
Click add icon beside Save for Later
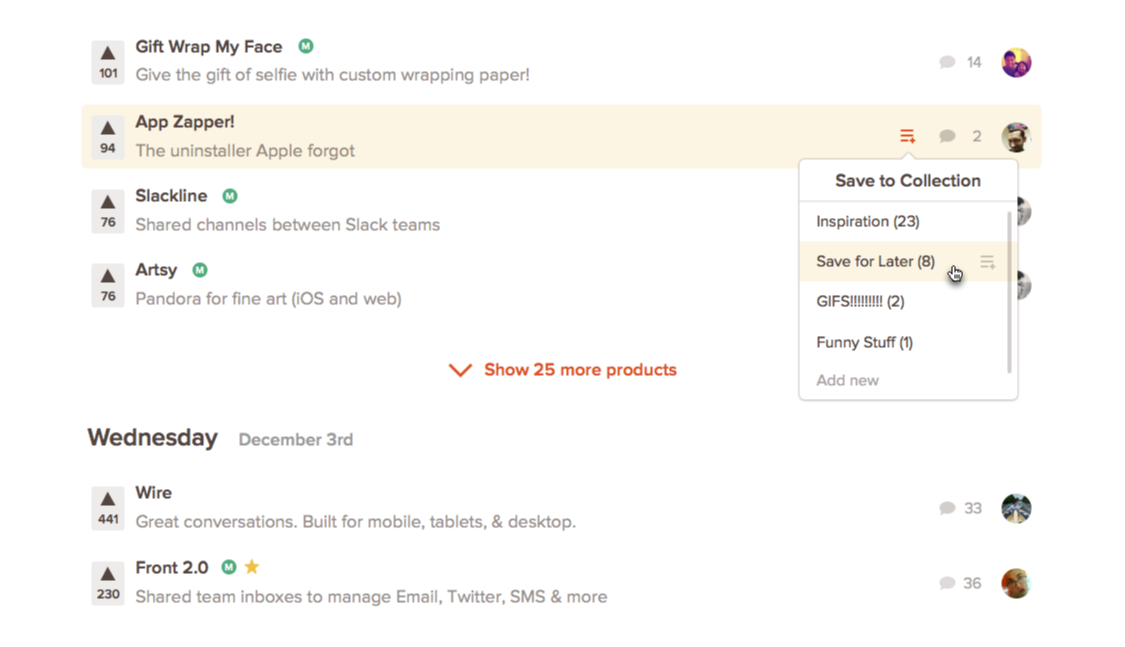coord(987,262)
